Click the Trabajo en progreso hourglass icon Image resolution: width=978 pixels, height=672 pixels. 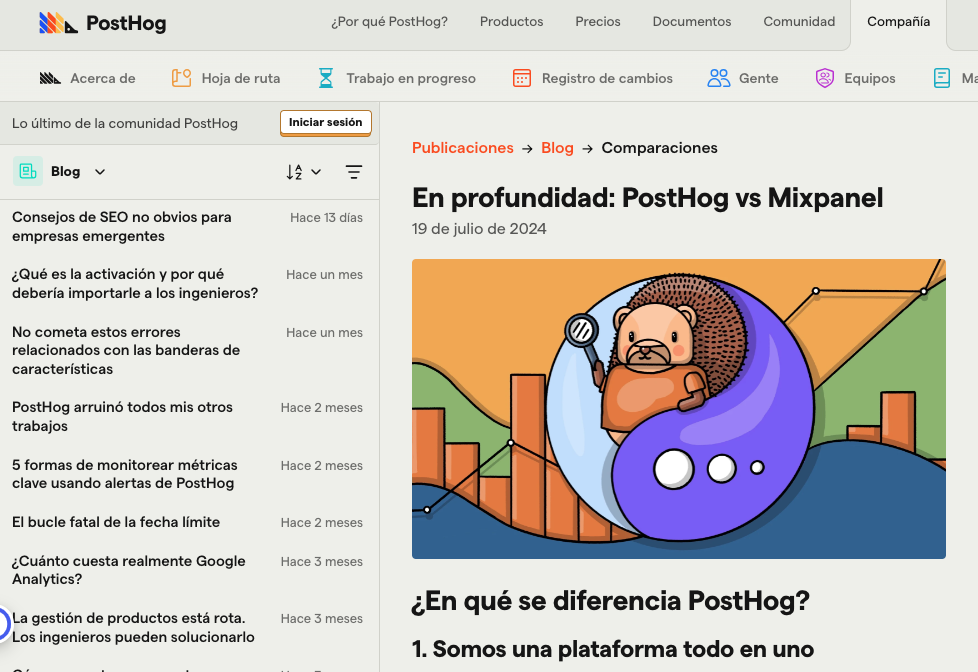325,76
